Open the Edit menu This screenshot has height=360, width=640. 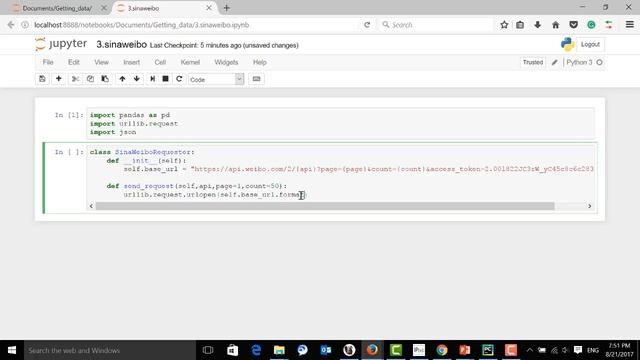point(74,62)
